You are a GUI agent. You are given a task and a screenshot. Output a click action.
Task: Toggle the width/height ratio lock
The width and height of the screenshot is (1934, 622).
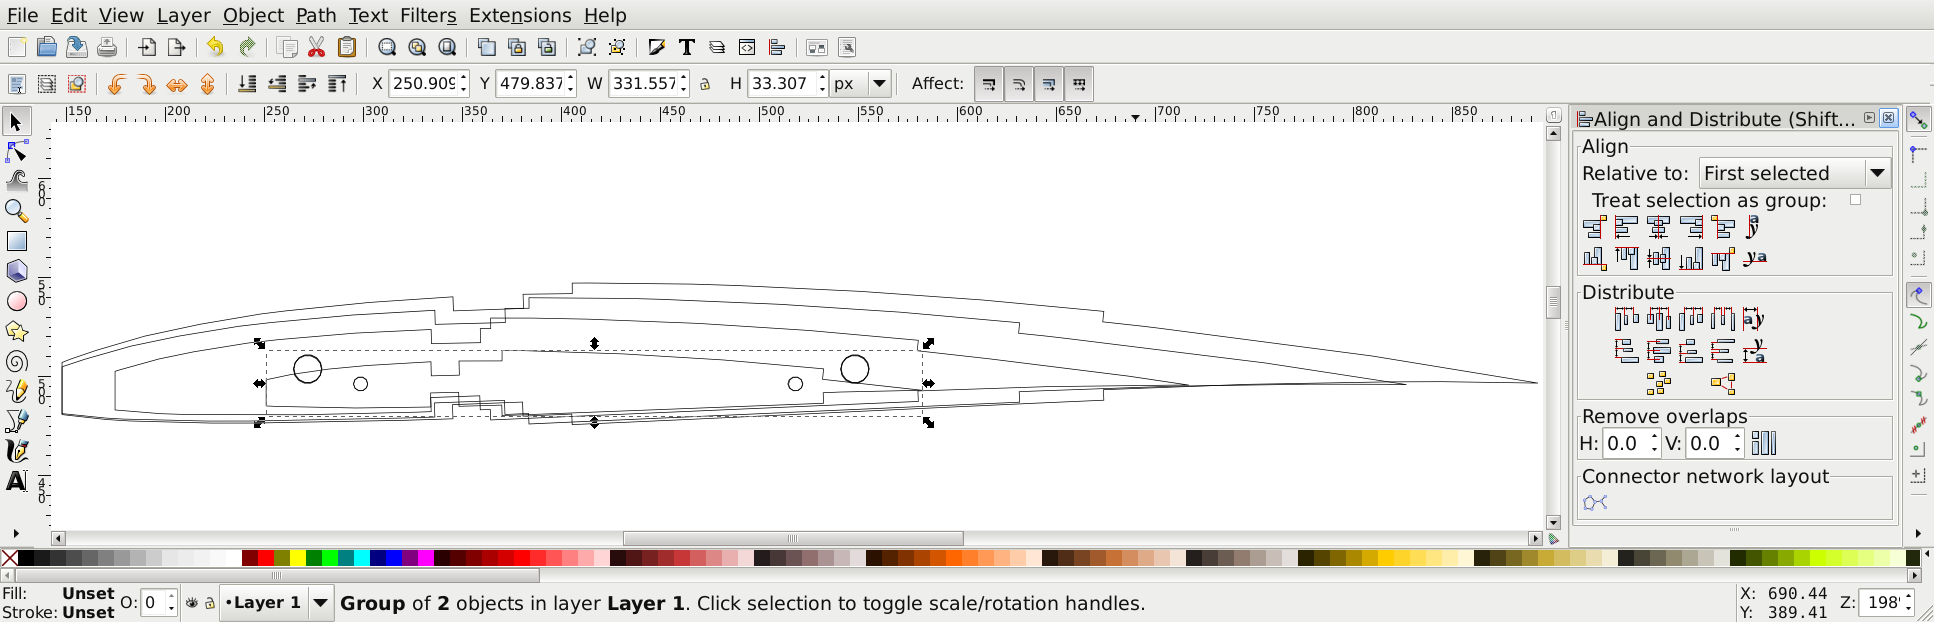[705, 84]
